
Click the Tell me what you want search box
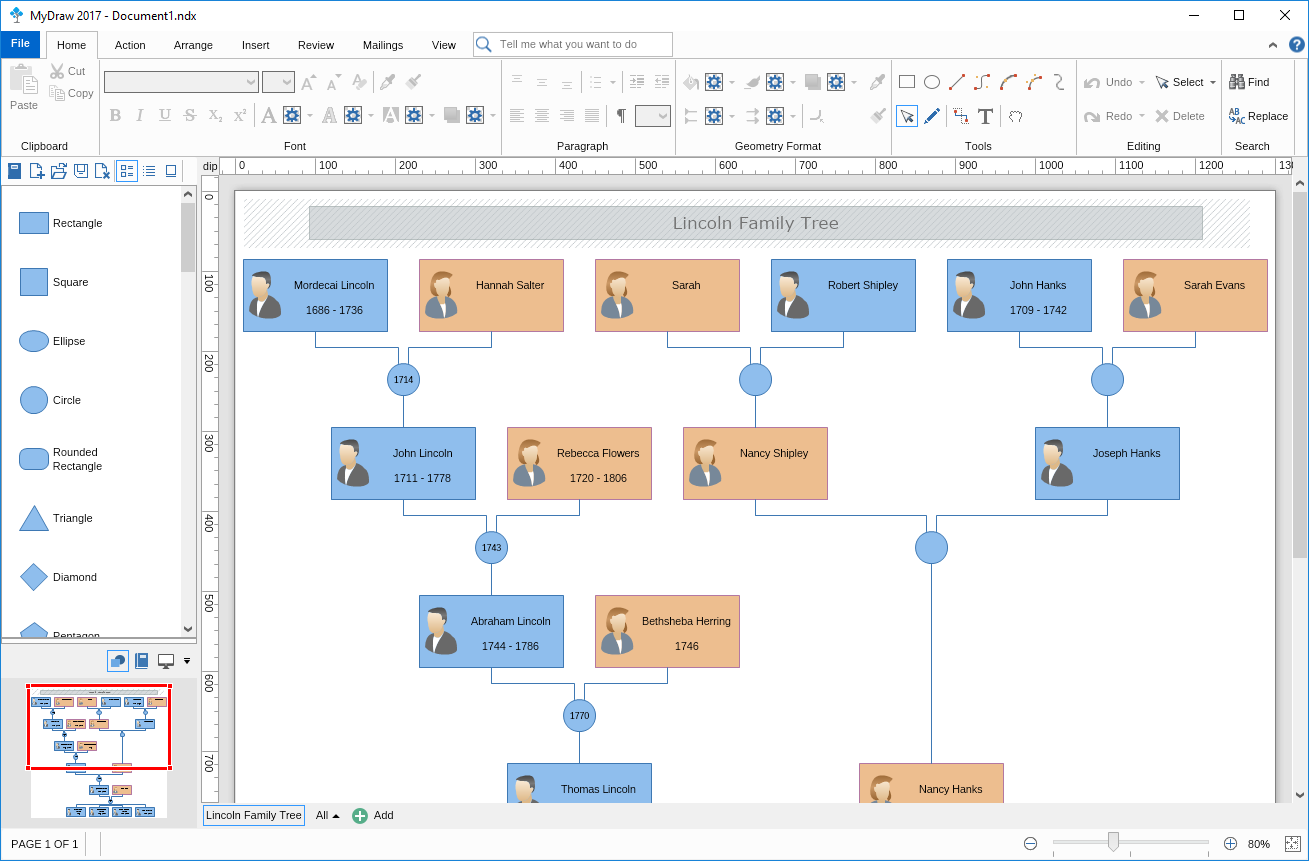(573, 45)
